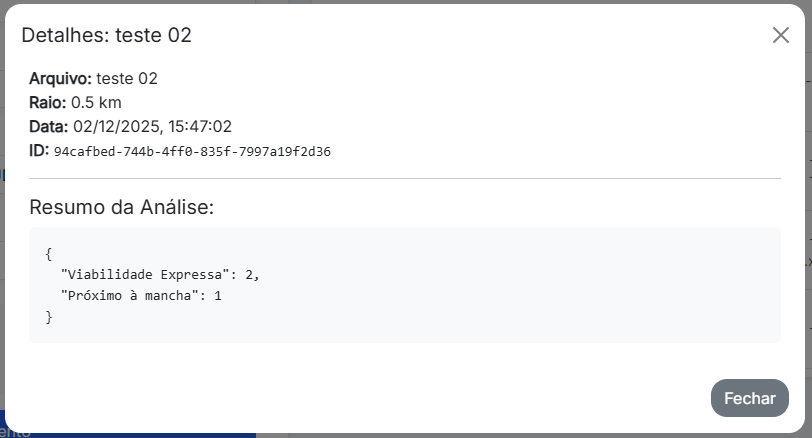Select the file name value beside Arquivo
Viewport: 812px width, 438px height.
pos(127,78)
